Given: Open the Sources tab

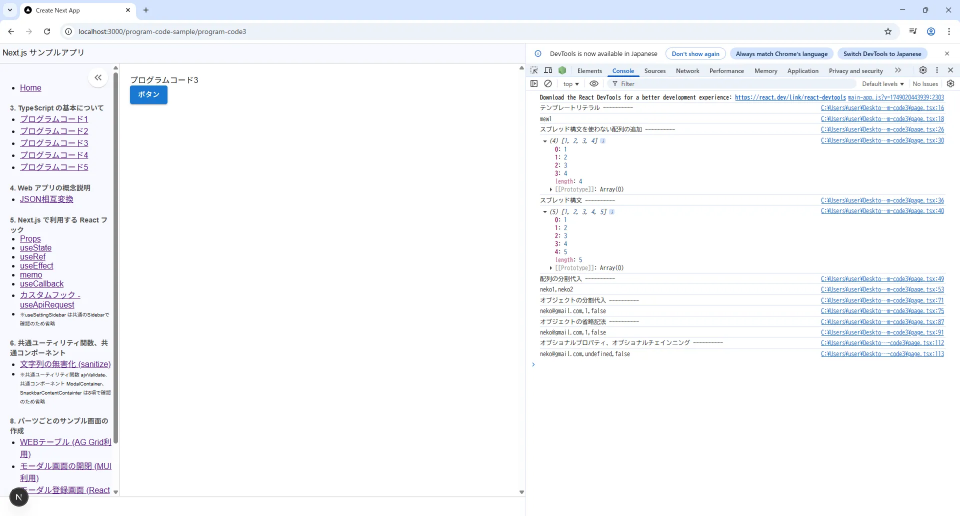Looking at the screenshot, I should [x=654, y=71].
